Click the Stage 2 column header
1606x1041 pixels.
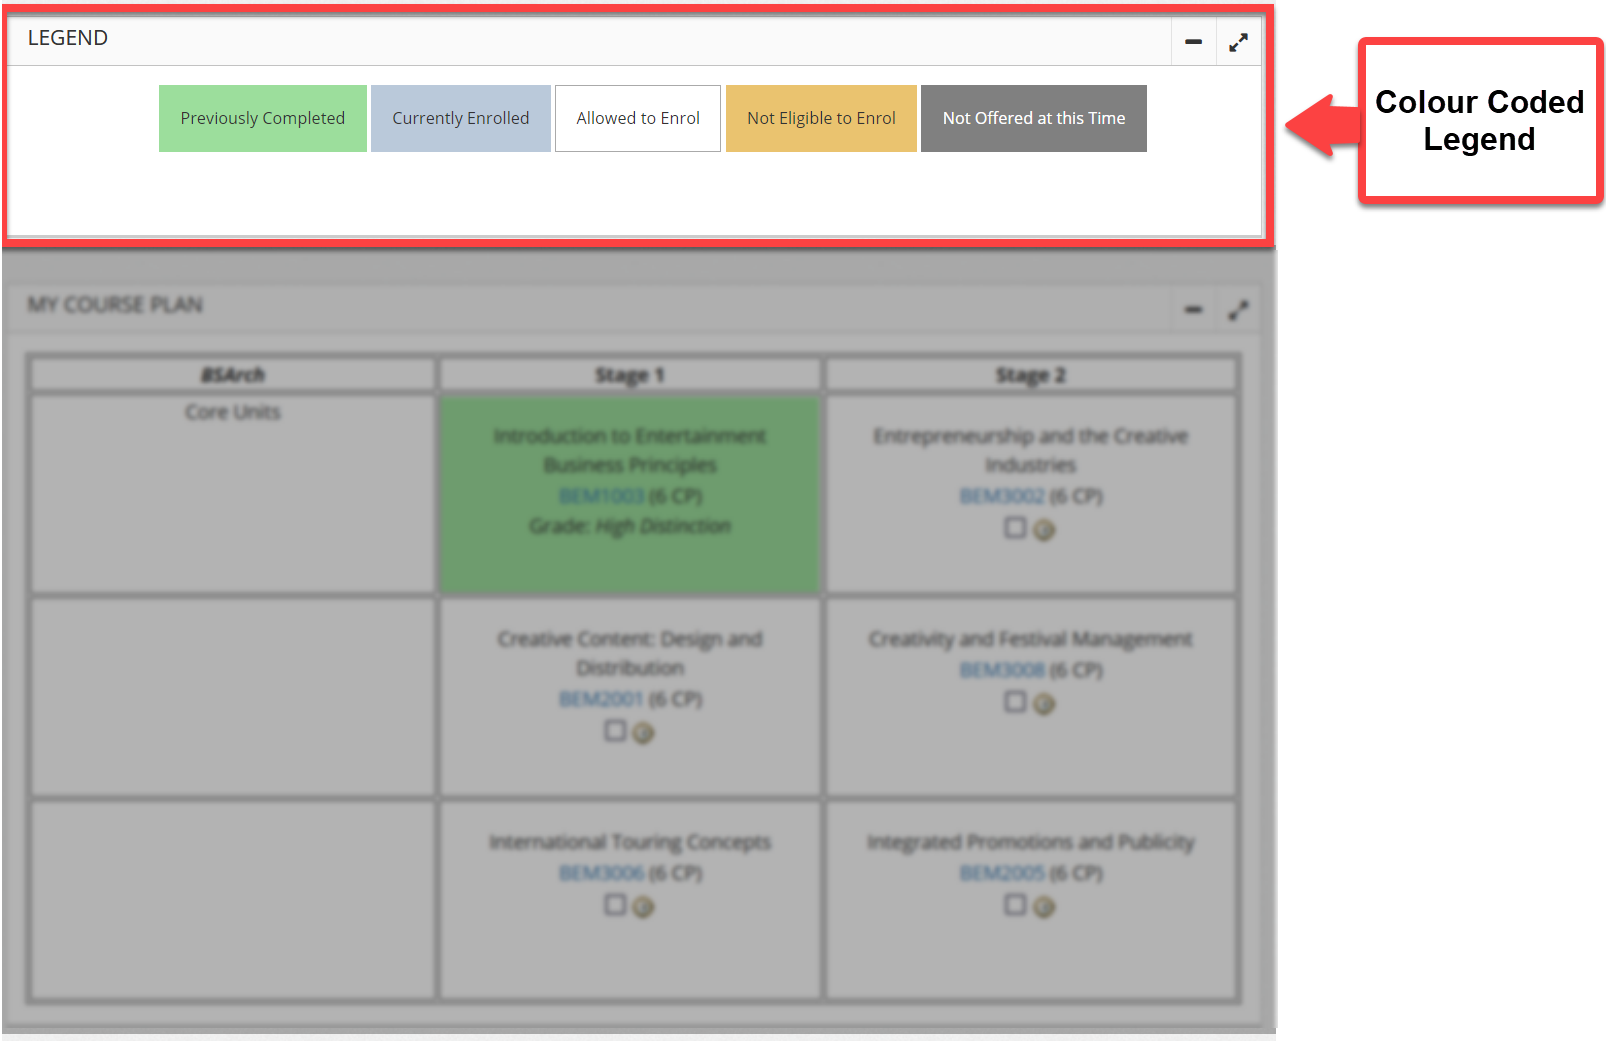(x=1030, y=375)
